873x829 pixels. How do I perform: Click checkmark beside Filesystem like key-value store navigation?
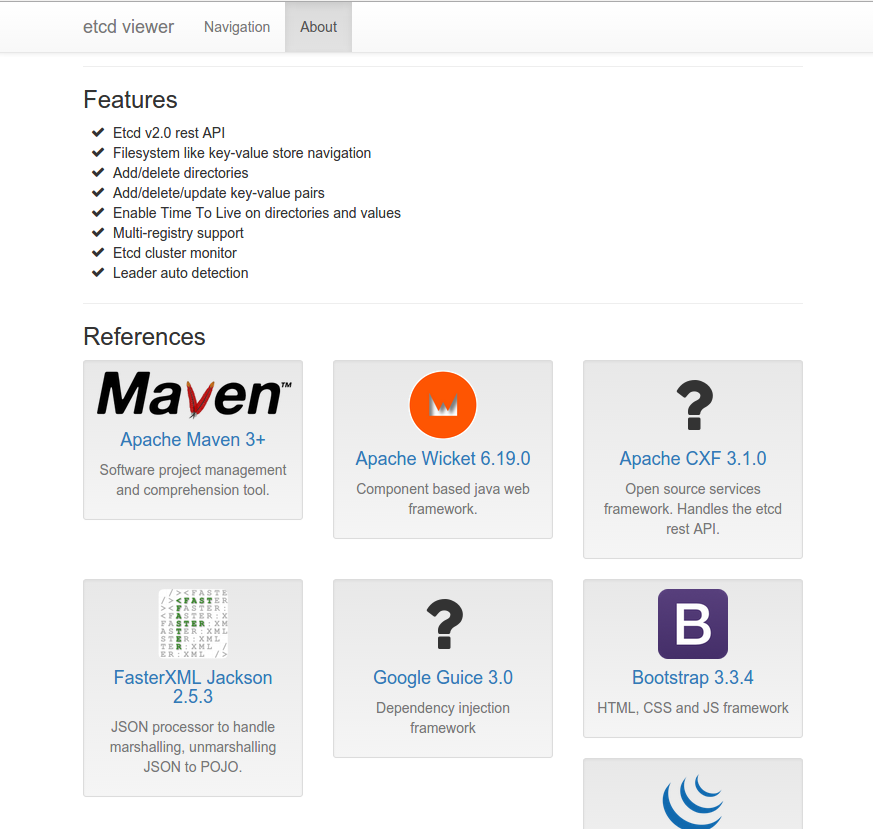point(98,153)
